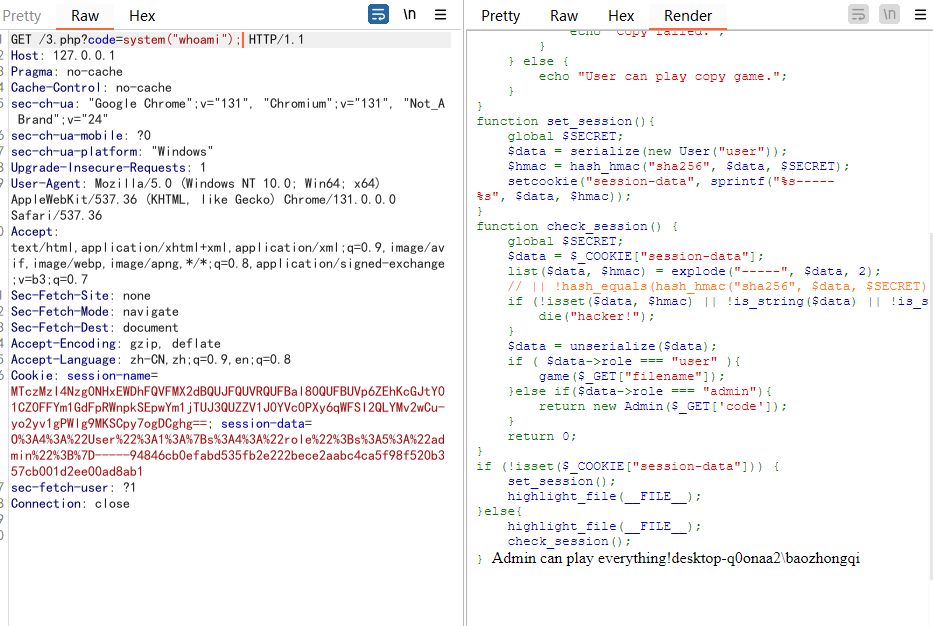Image resolution: width=933 pixels, height=626 pixels.
Task: Click the Pragma: no-cache header
Action: (x=67, y=72)
